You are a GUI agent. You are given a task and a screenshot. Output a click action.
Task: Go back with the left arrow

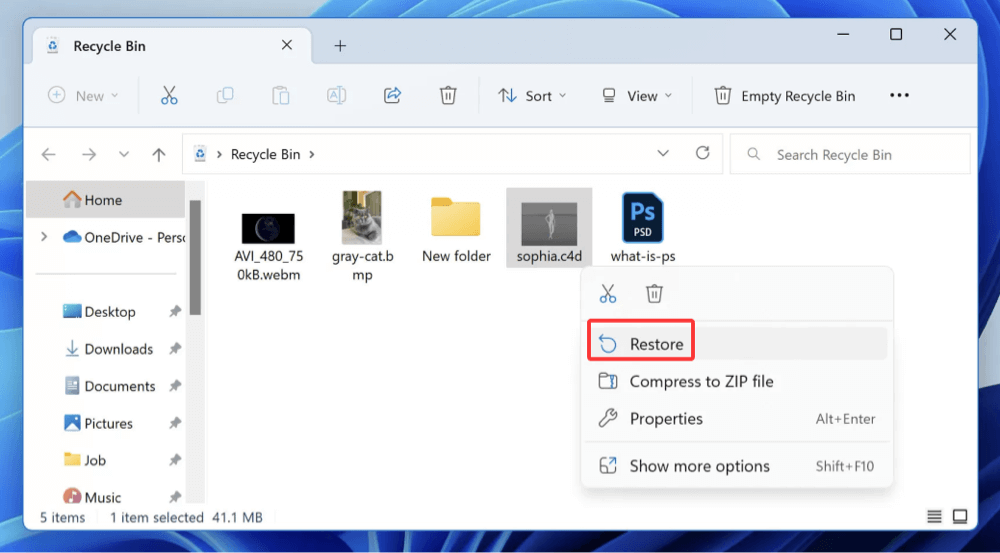click(48, 154)
